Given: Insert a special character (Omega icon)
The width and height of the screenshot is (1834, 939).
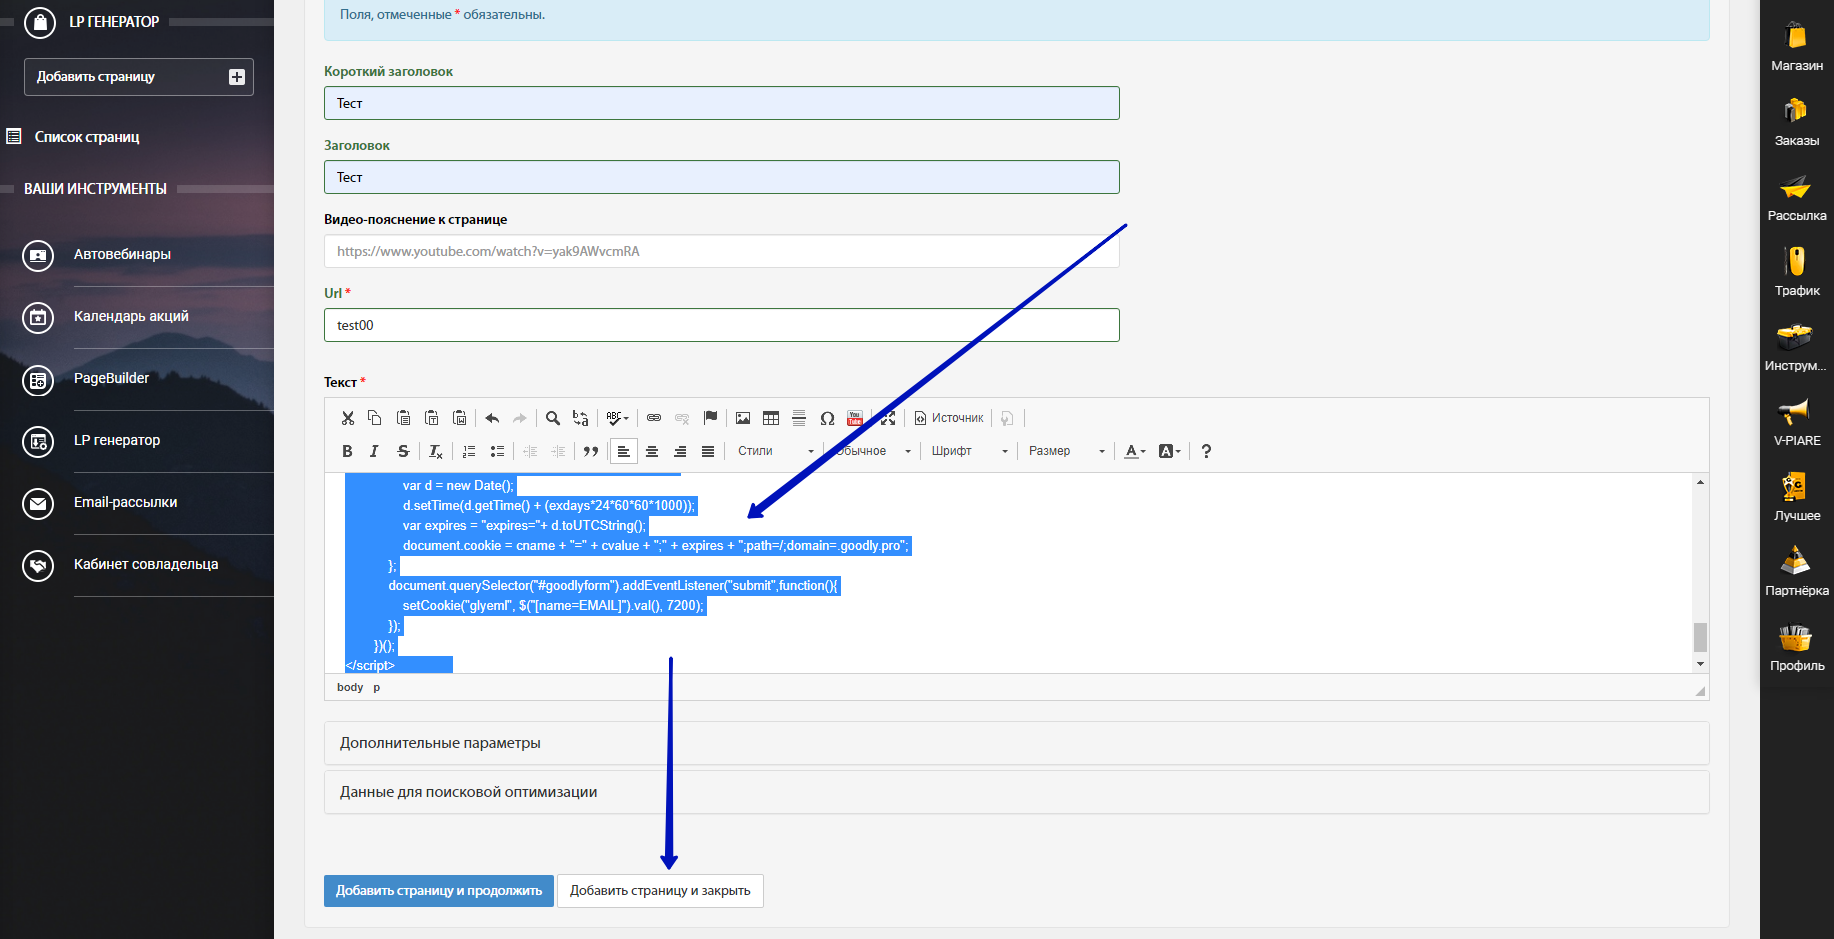Looking at the screenshot, I should pyautogui.click(x=827, y=418).
